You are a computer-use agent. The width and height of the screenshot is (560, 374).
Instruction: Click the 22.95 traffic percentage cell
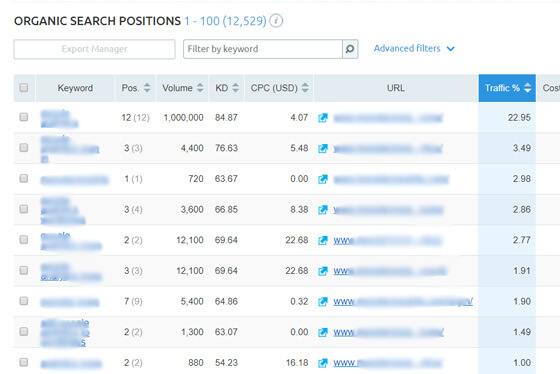(519, 118)
